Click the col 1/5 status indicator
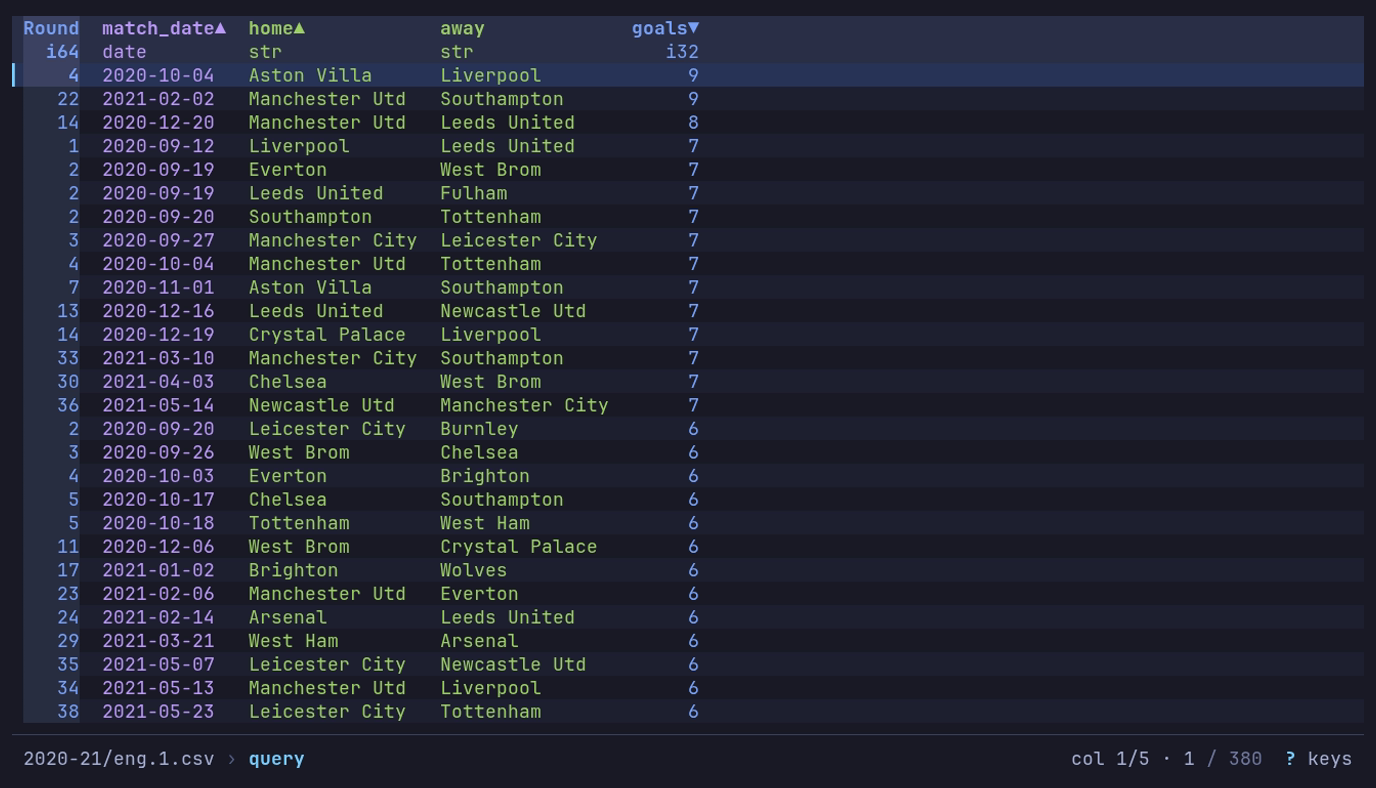 tap(1110, 759)
